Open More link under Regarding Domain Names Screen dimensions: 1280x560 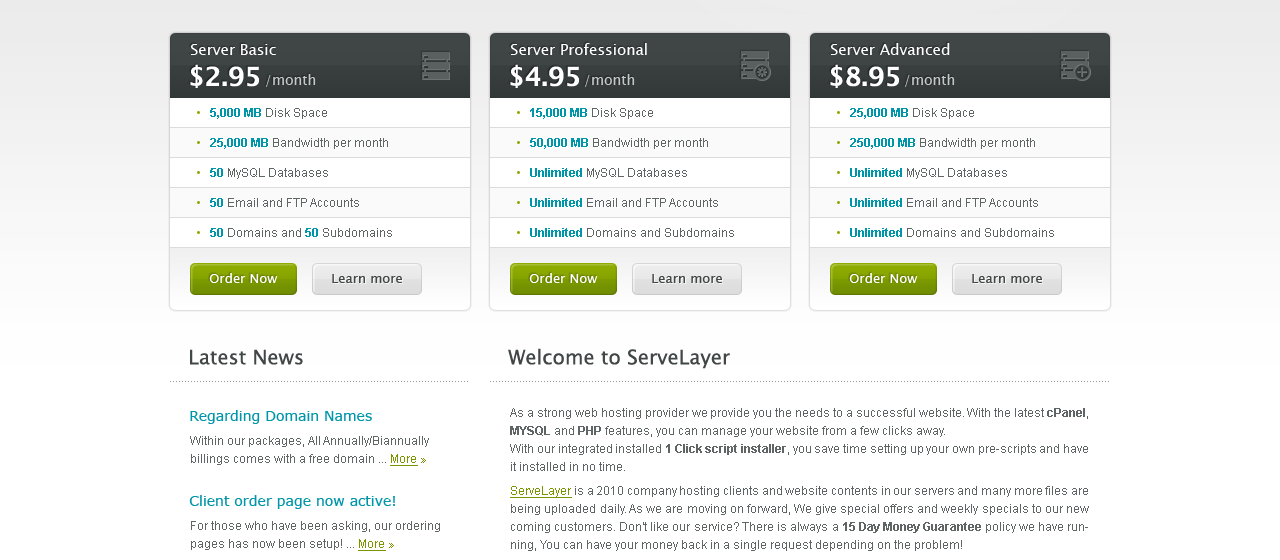tap(404, 459)
